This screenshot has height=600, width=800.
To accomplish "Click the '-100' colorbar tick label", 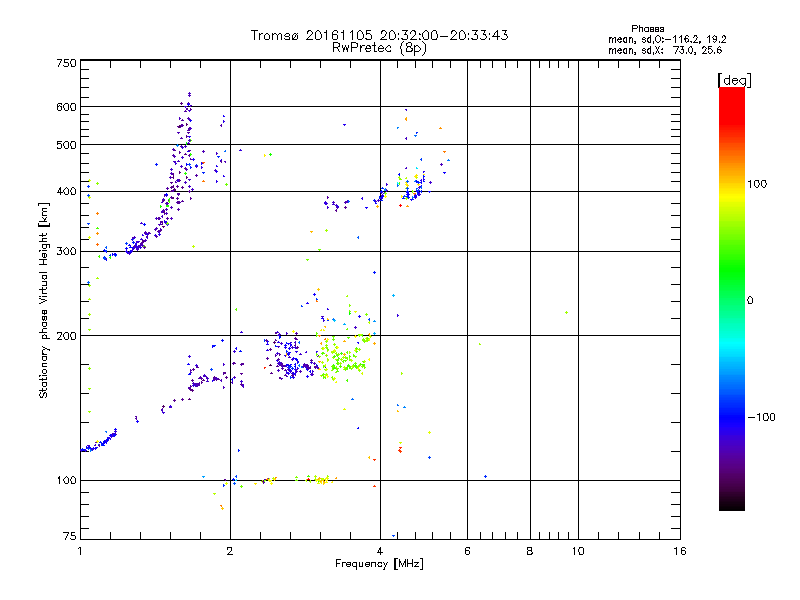I will point(761,417).
